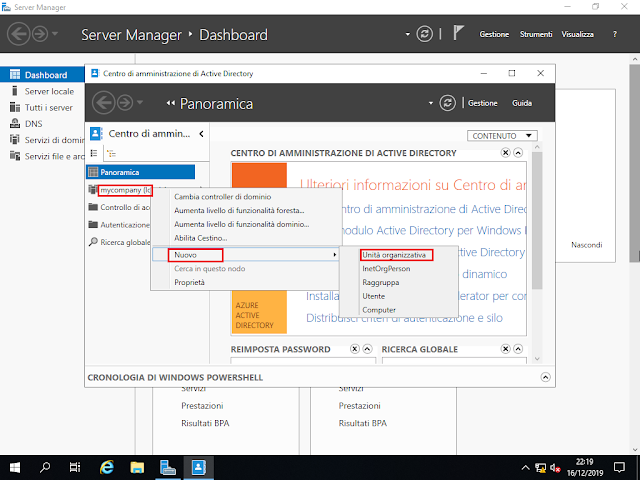The width and height of the screenshot is (640, 480).
Task: Collapse the Reimposta password tile
Action: click(x=367, y=349)
